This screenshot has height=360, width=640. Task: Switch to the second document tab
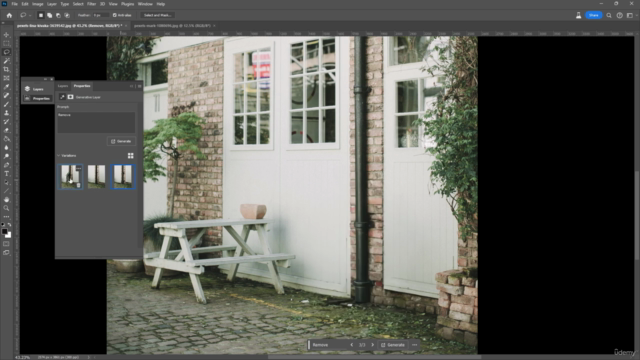pos(172,26)
